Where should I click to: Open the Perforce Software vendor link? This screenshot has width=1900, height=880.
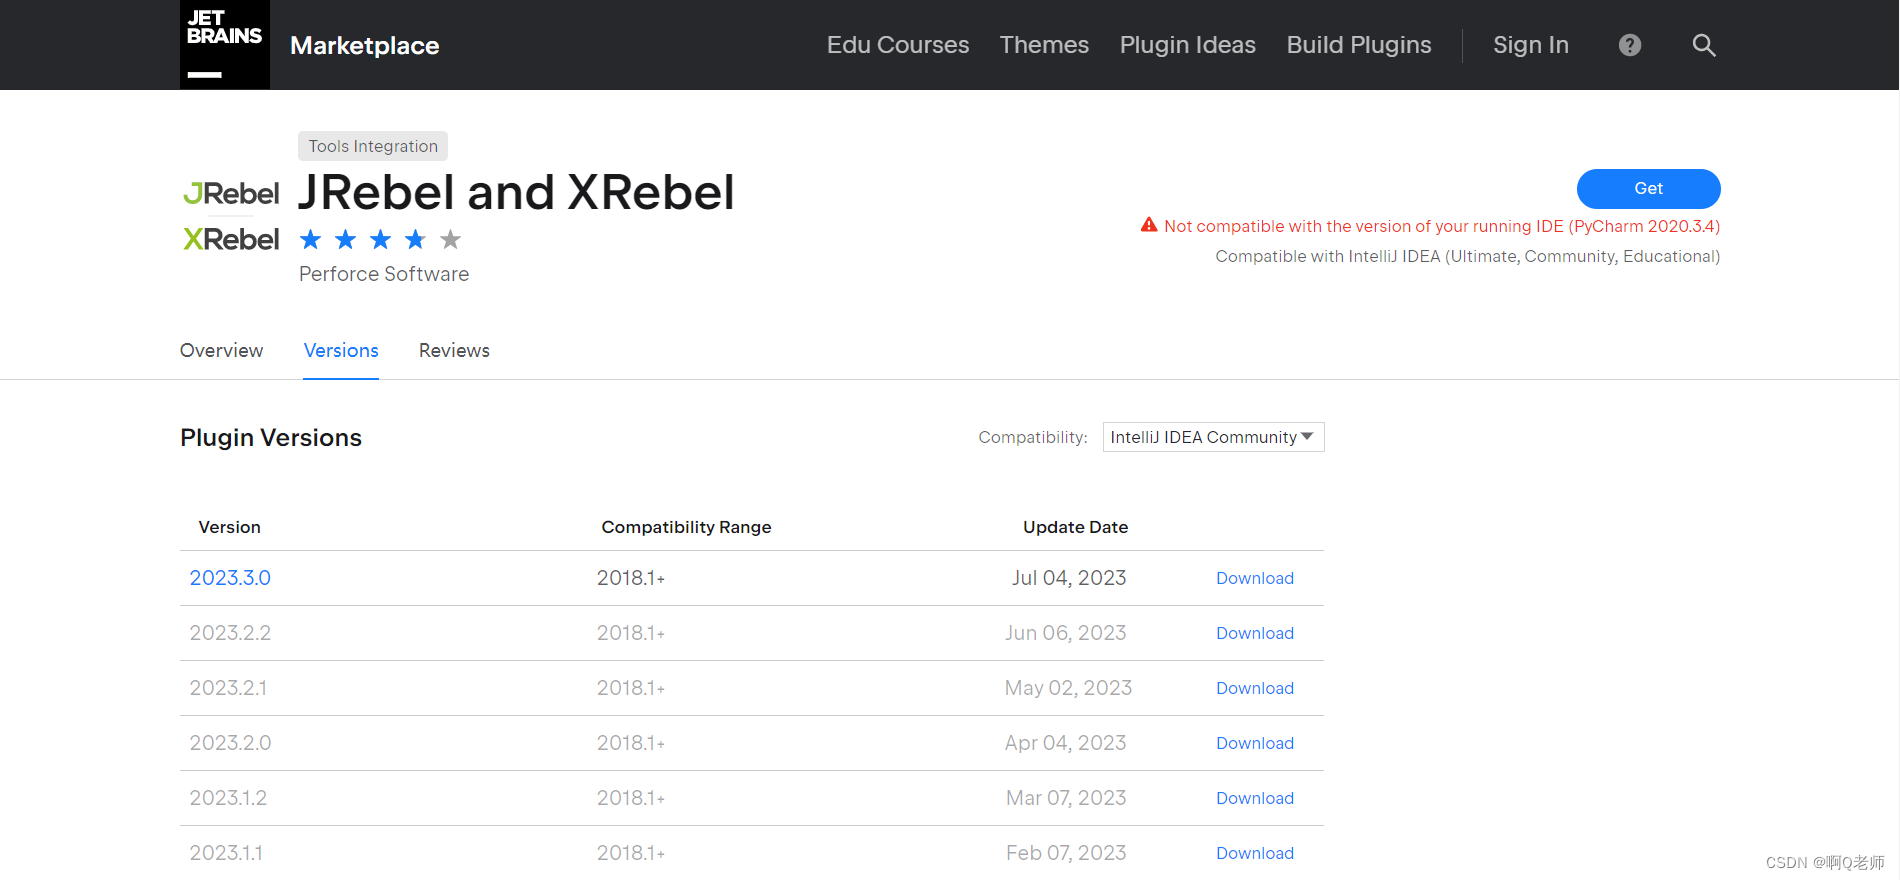384,274
